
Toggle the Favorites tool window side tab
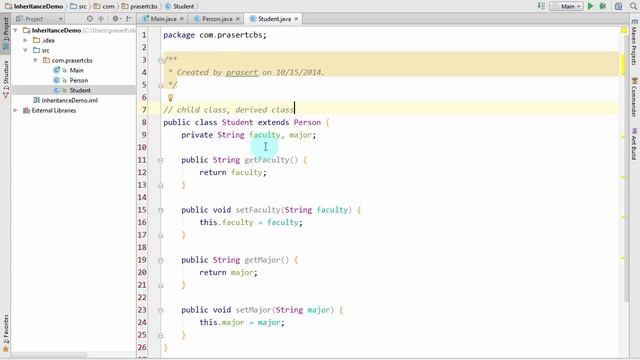click(6, 333)
